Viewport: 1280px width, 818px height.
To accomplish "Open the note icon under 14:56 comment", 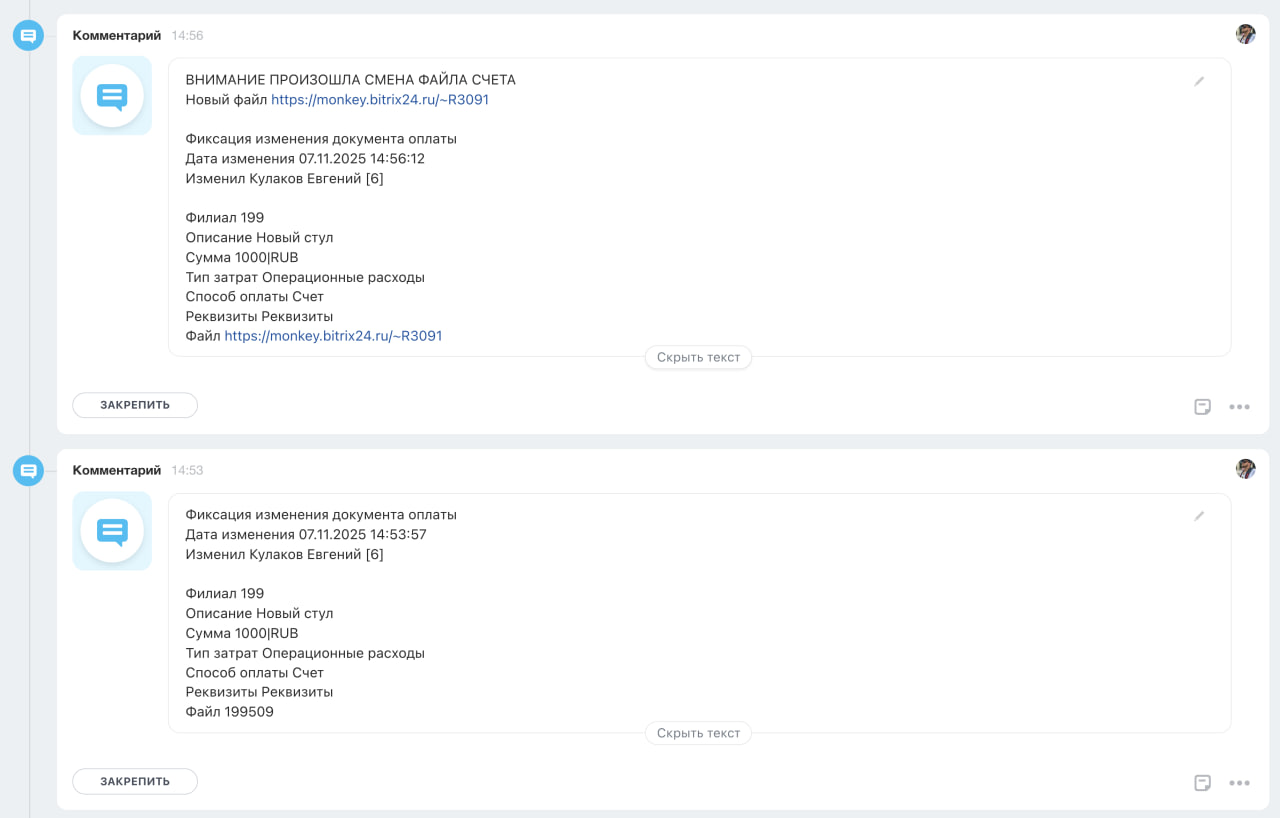I will point(1203,407).
